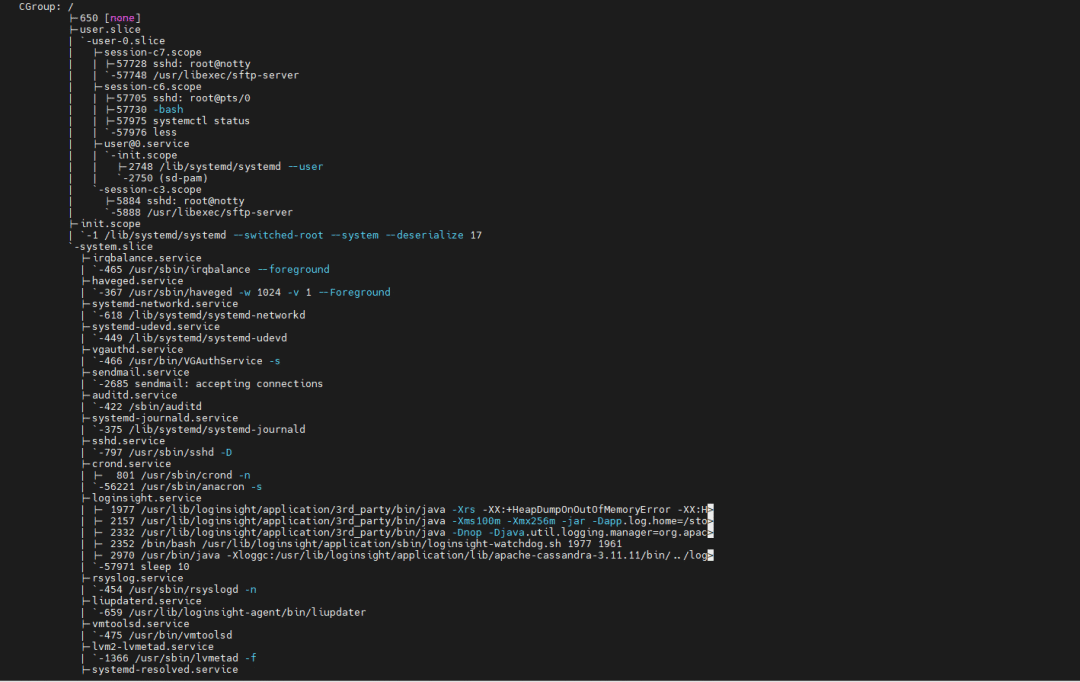Click '56221 /usr/sbin/anacron -s' line
Image resolution: width=1080 pixels, height=682 pixels.
coord(183,486)
